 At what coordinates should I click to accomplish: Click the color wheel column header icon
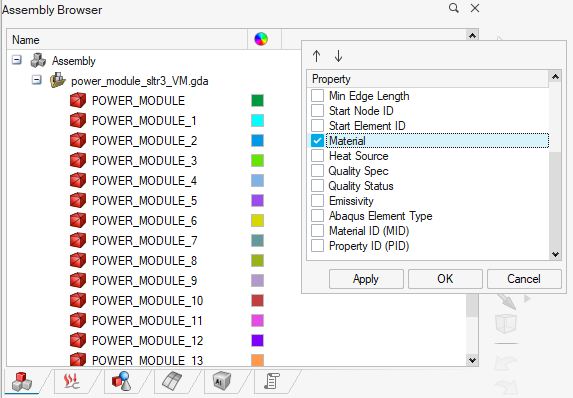pos(261,39)
